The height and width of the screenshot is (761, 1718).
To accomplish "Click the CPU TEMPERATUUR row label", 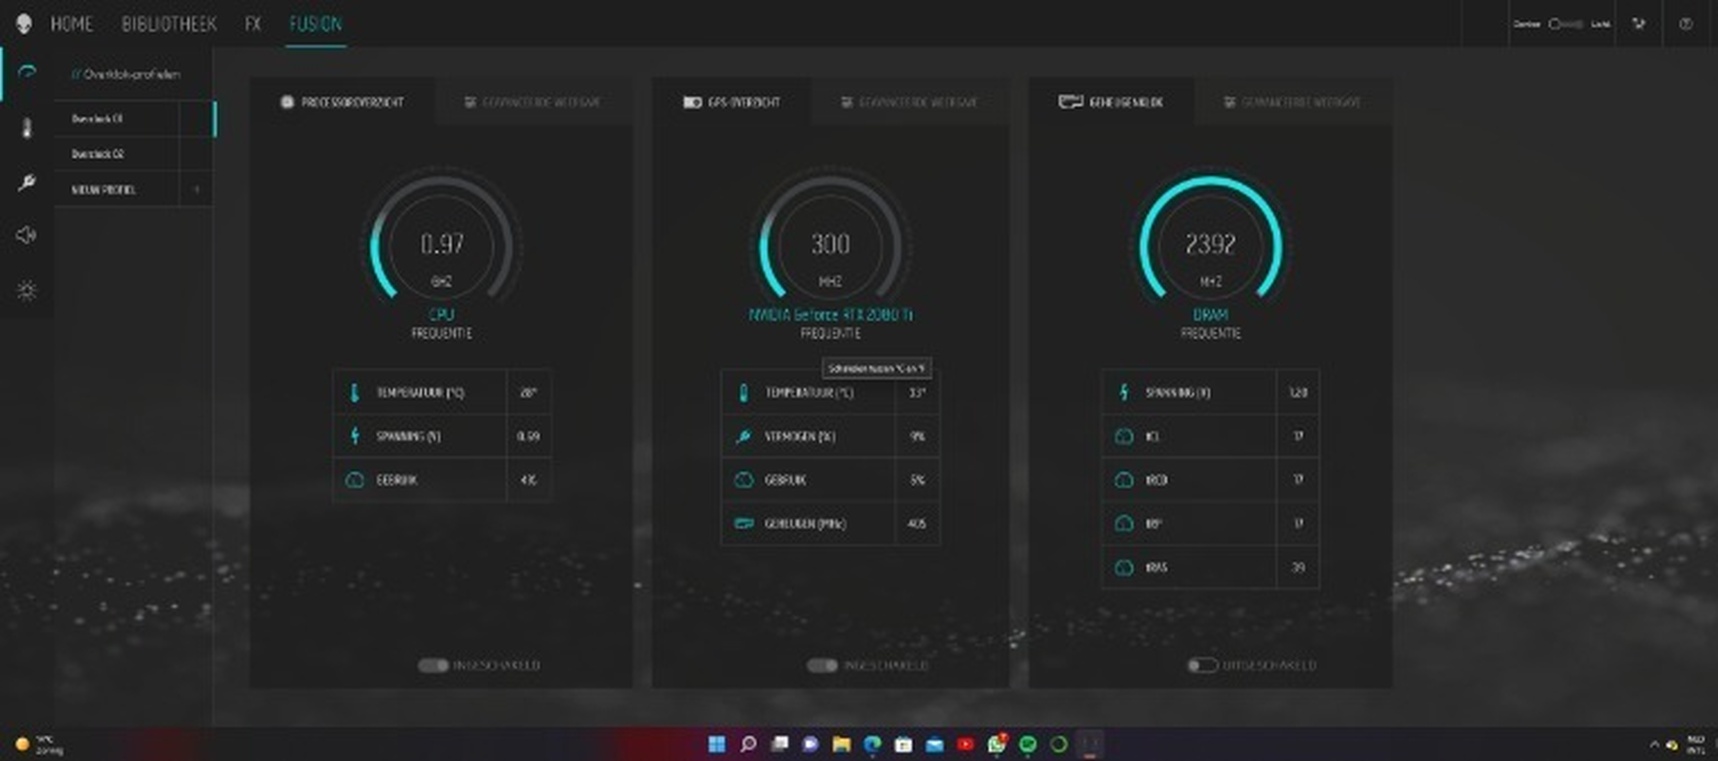I will pyautogui.click(x=420, y=393).
